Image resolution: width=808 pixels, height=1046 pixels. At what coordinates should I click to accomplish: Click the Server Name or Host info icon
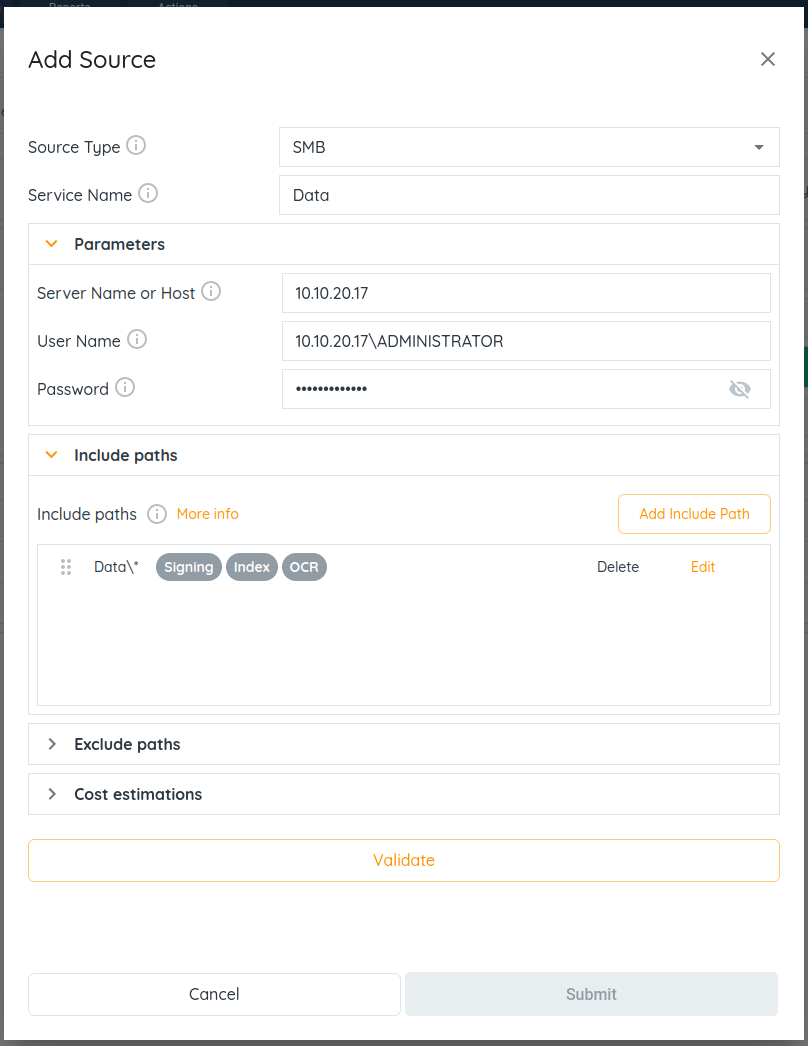click(x=211, y=292)
